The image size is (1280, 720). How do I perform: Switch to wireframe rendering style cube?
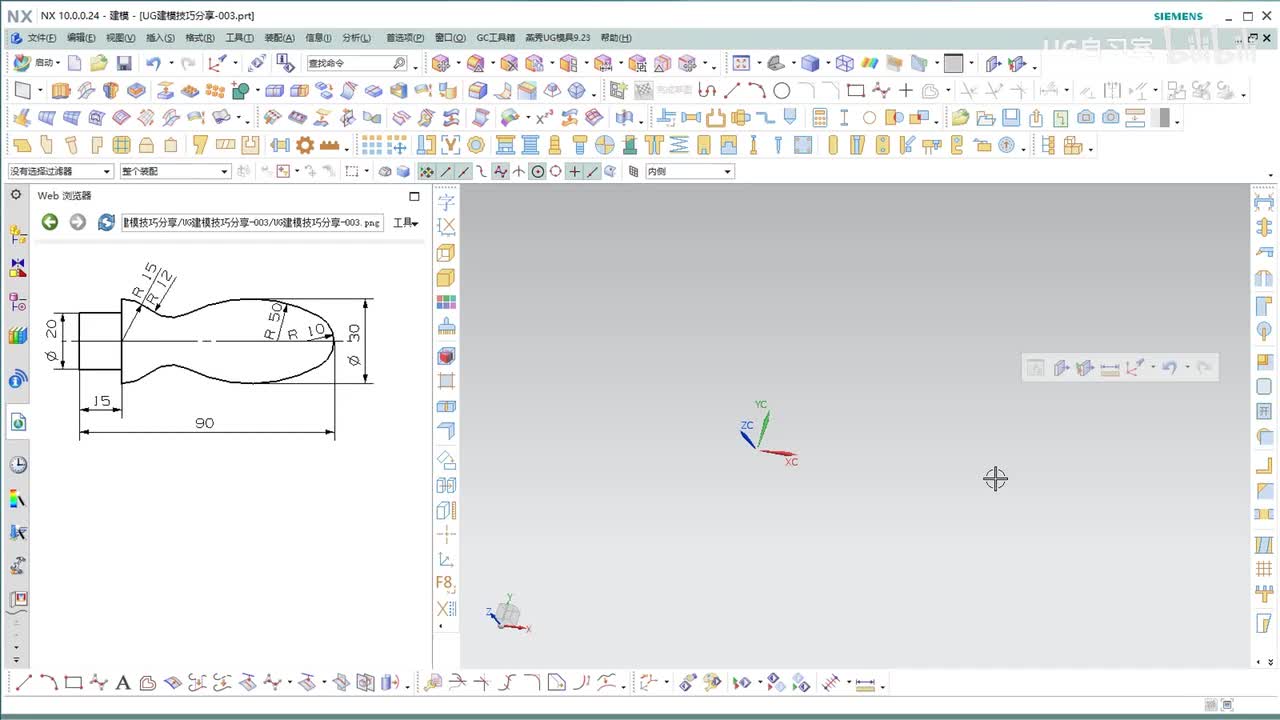coord(845,63)
